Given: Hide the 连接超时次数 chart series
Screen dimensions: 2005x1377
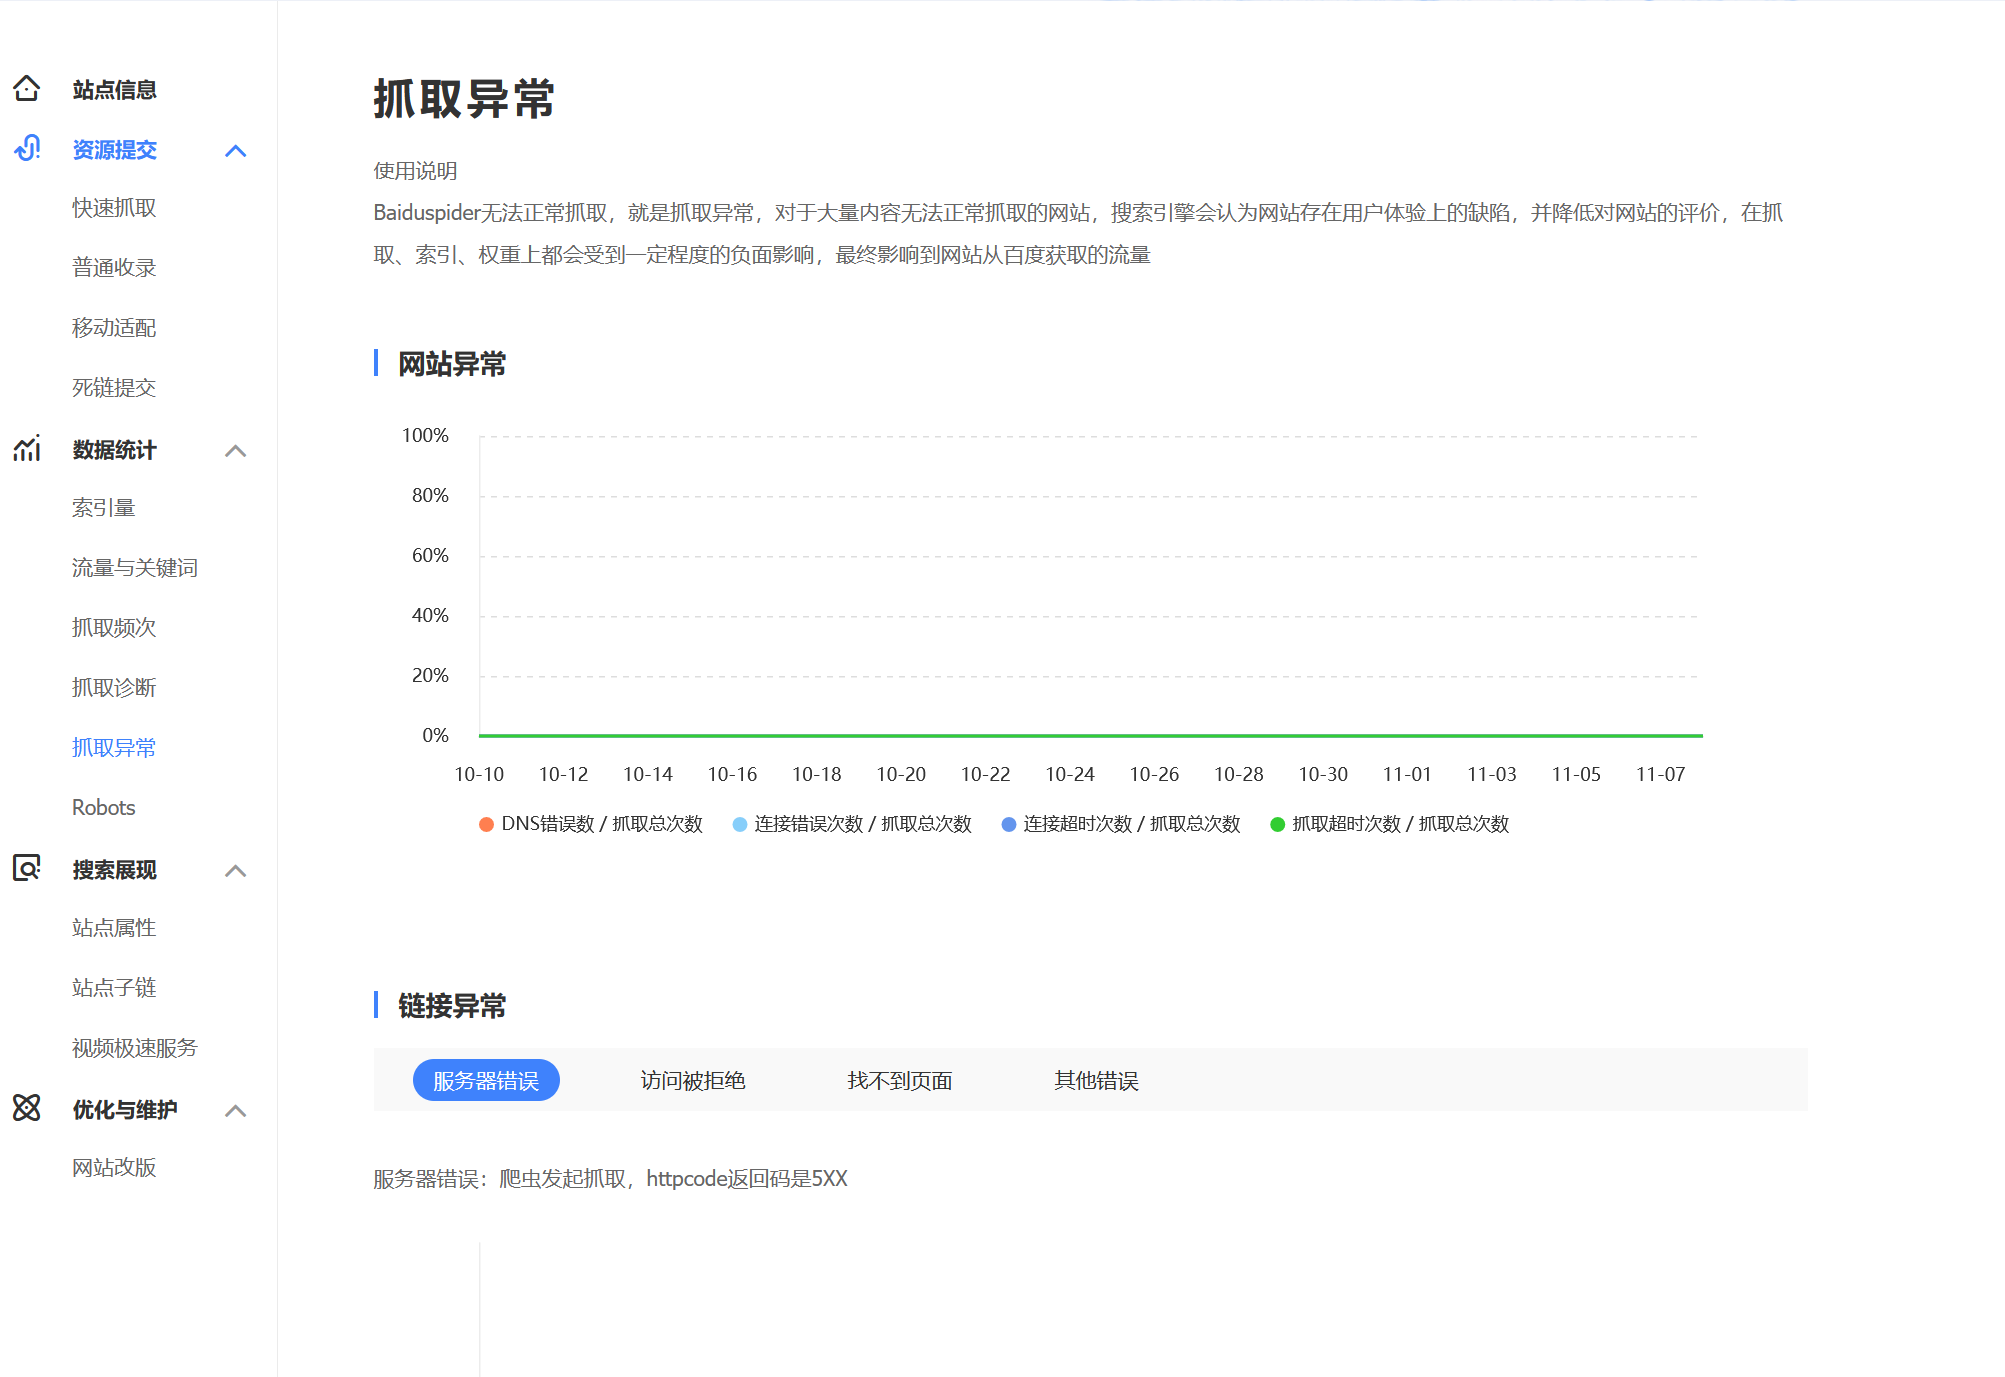Looking at the screenshot, I should click(x=1009, y=824).
